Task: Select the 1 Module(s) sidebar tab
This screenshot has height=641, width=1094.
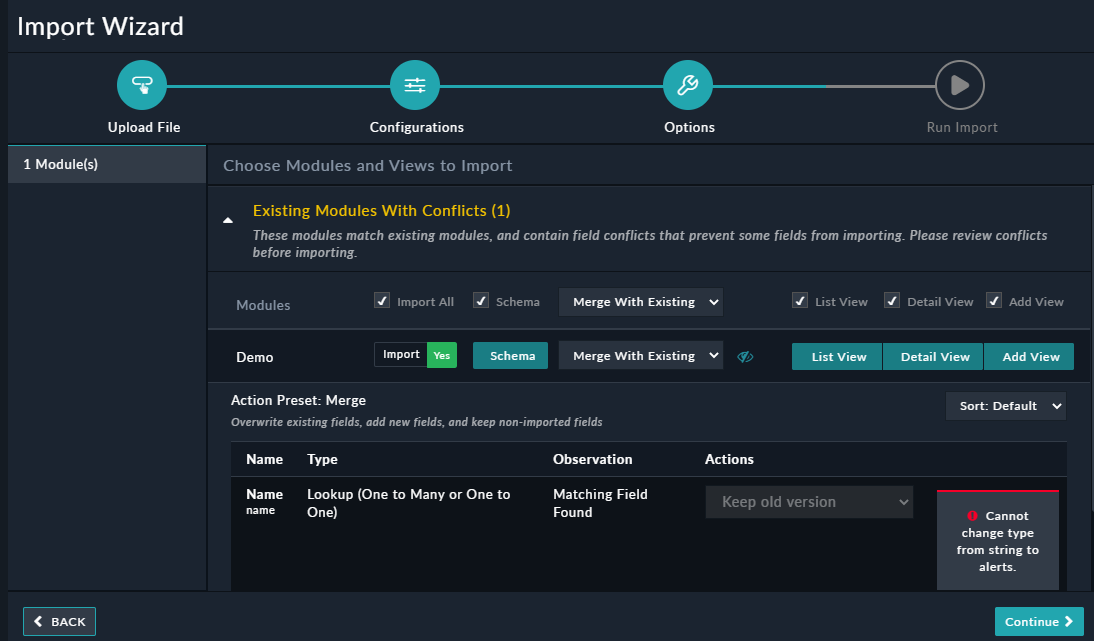Action: pos(106,164)
